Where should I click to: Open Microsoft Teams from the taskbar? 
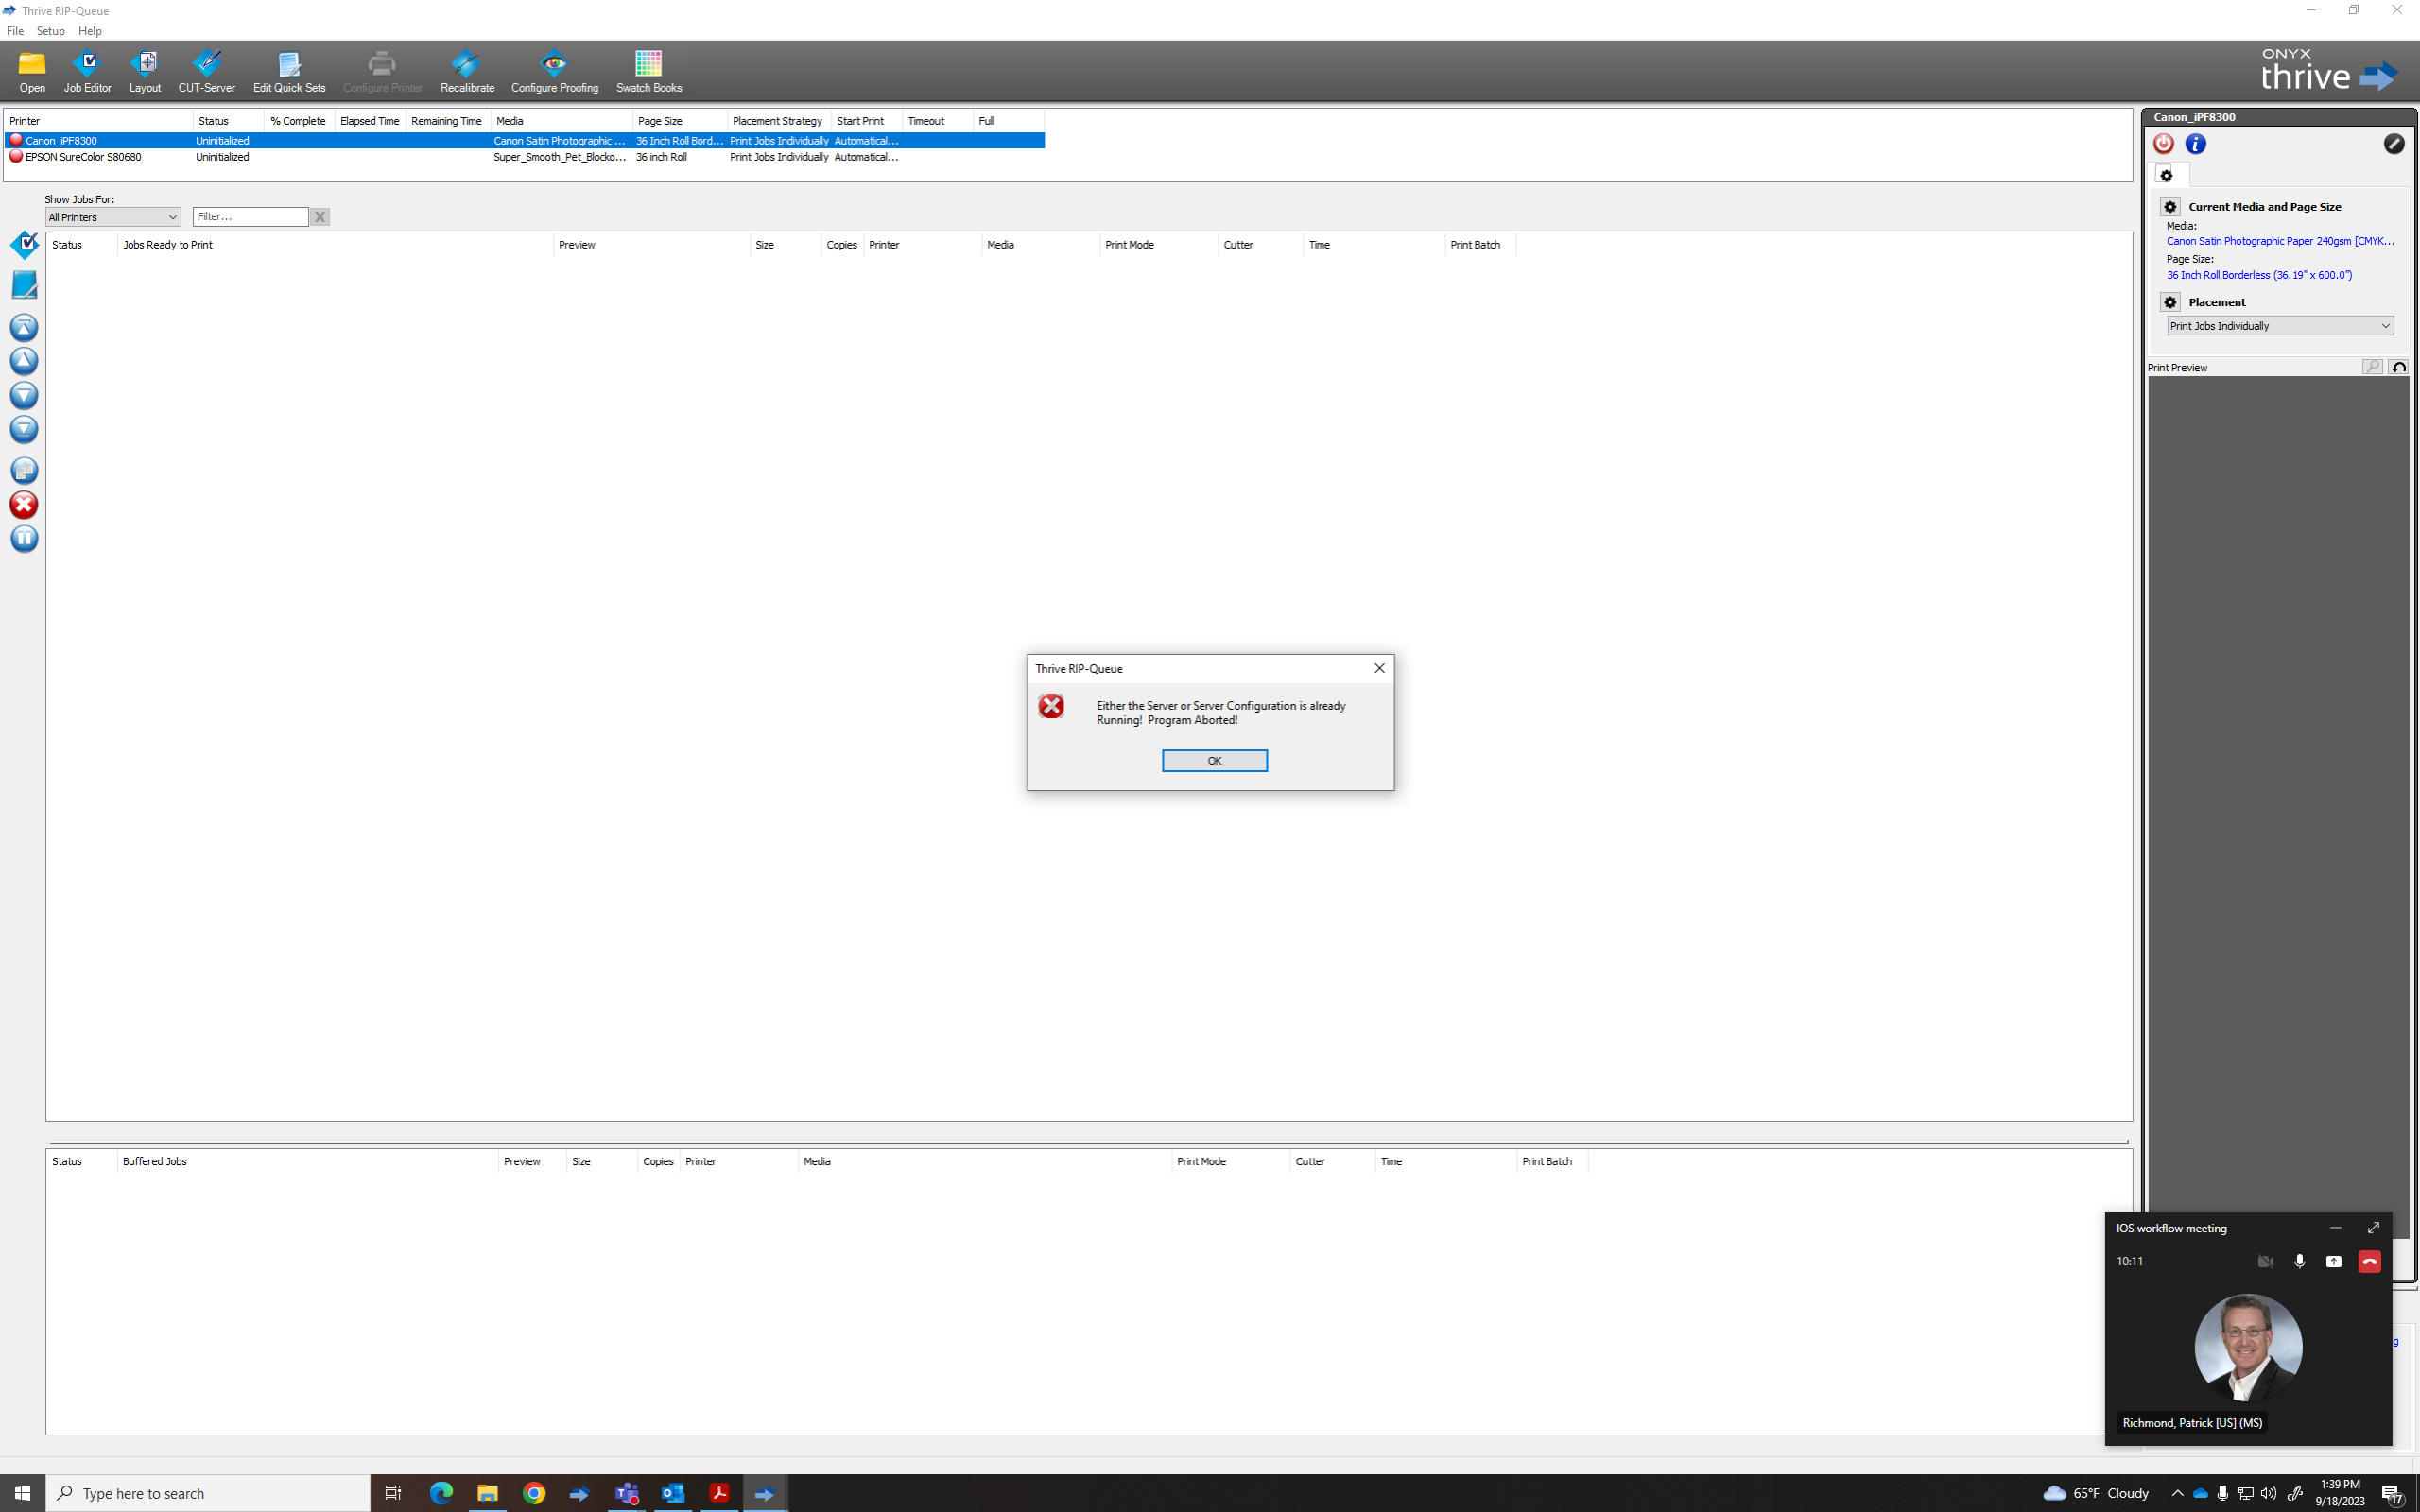pyautogui.click(x=627, y=1493)
